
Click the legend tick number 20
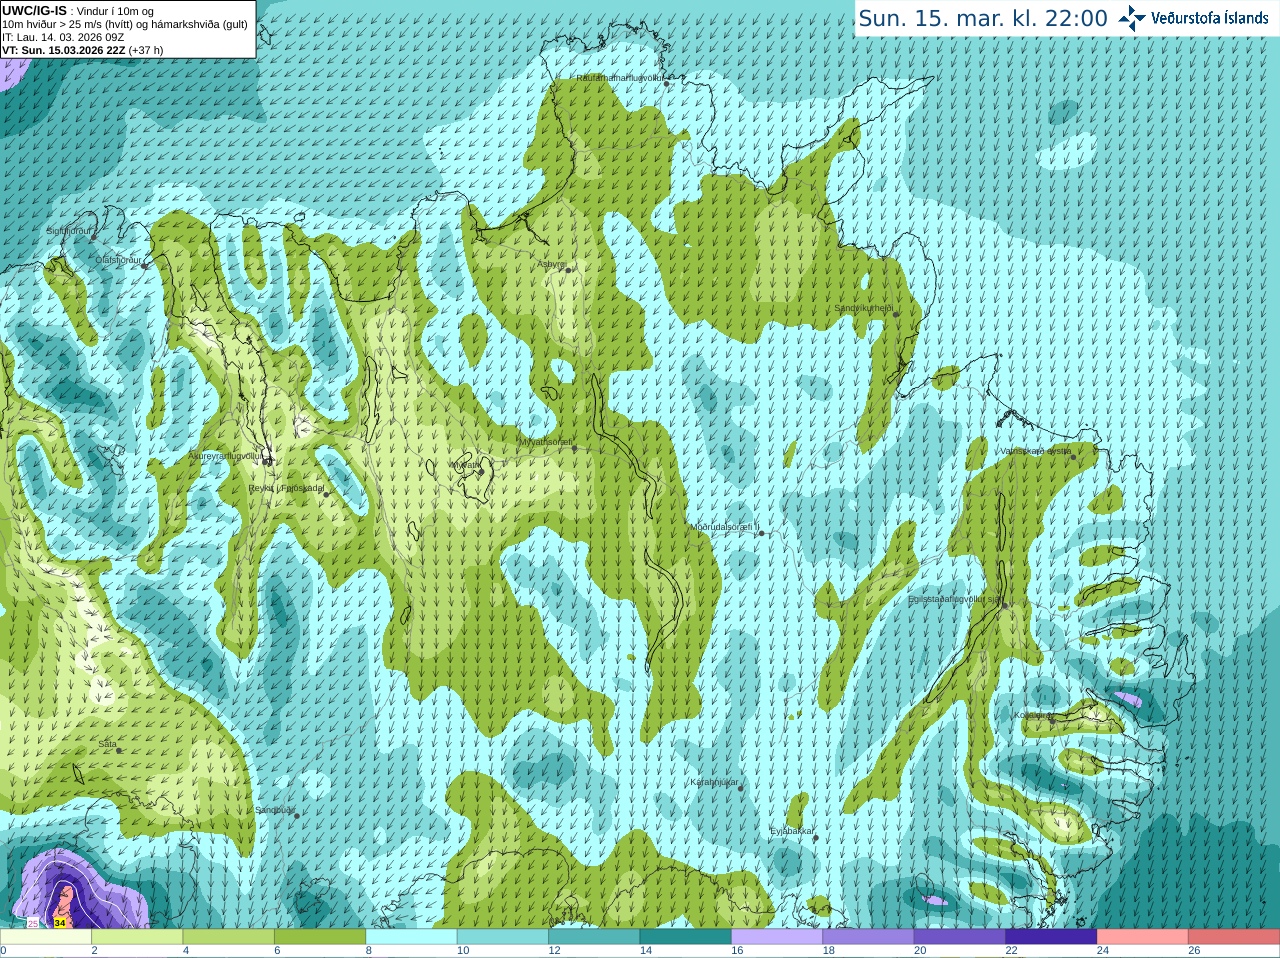pos(920,951)
